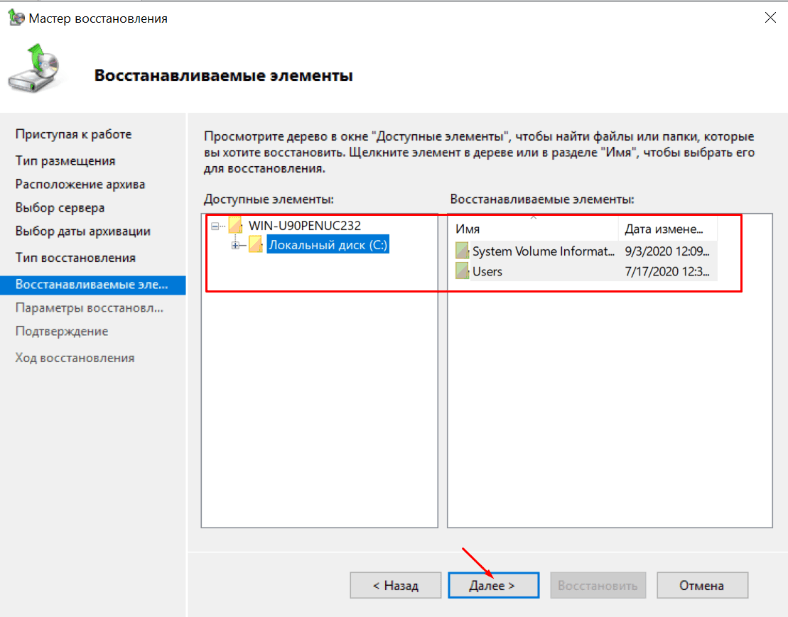
Task: Click the Ход восстановления step
Action: (75, 358)
